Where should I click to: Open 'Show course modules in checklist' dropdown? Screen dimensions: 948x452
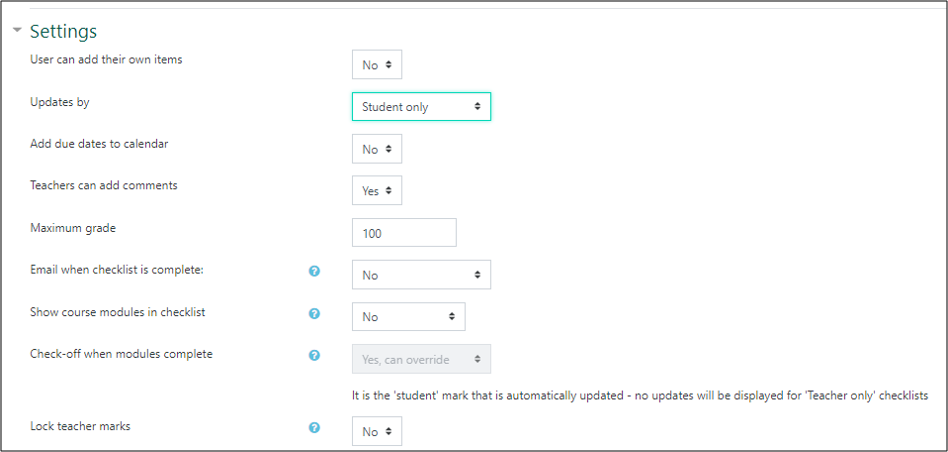pos(408,317)
